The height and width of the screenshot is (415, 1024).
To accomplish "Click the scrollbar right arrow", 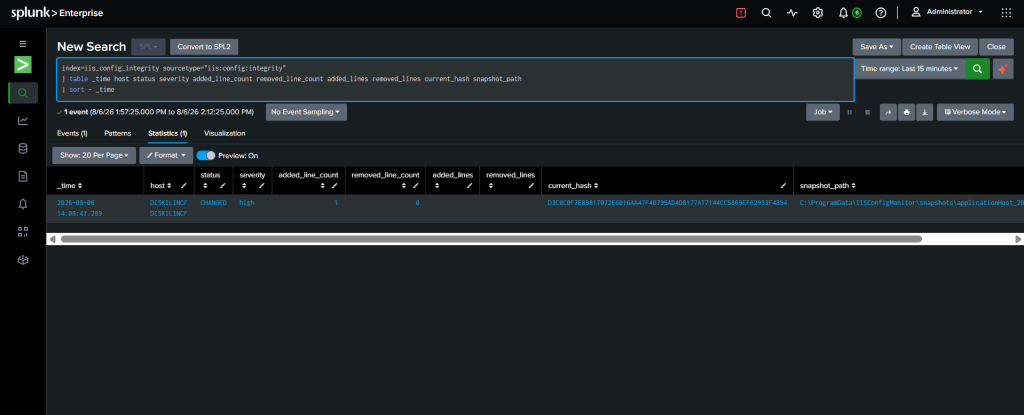I will [1017, 239].
